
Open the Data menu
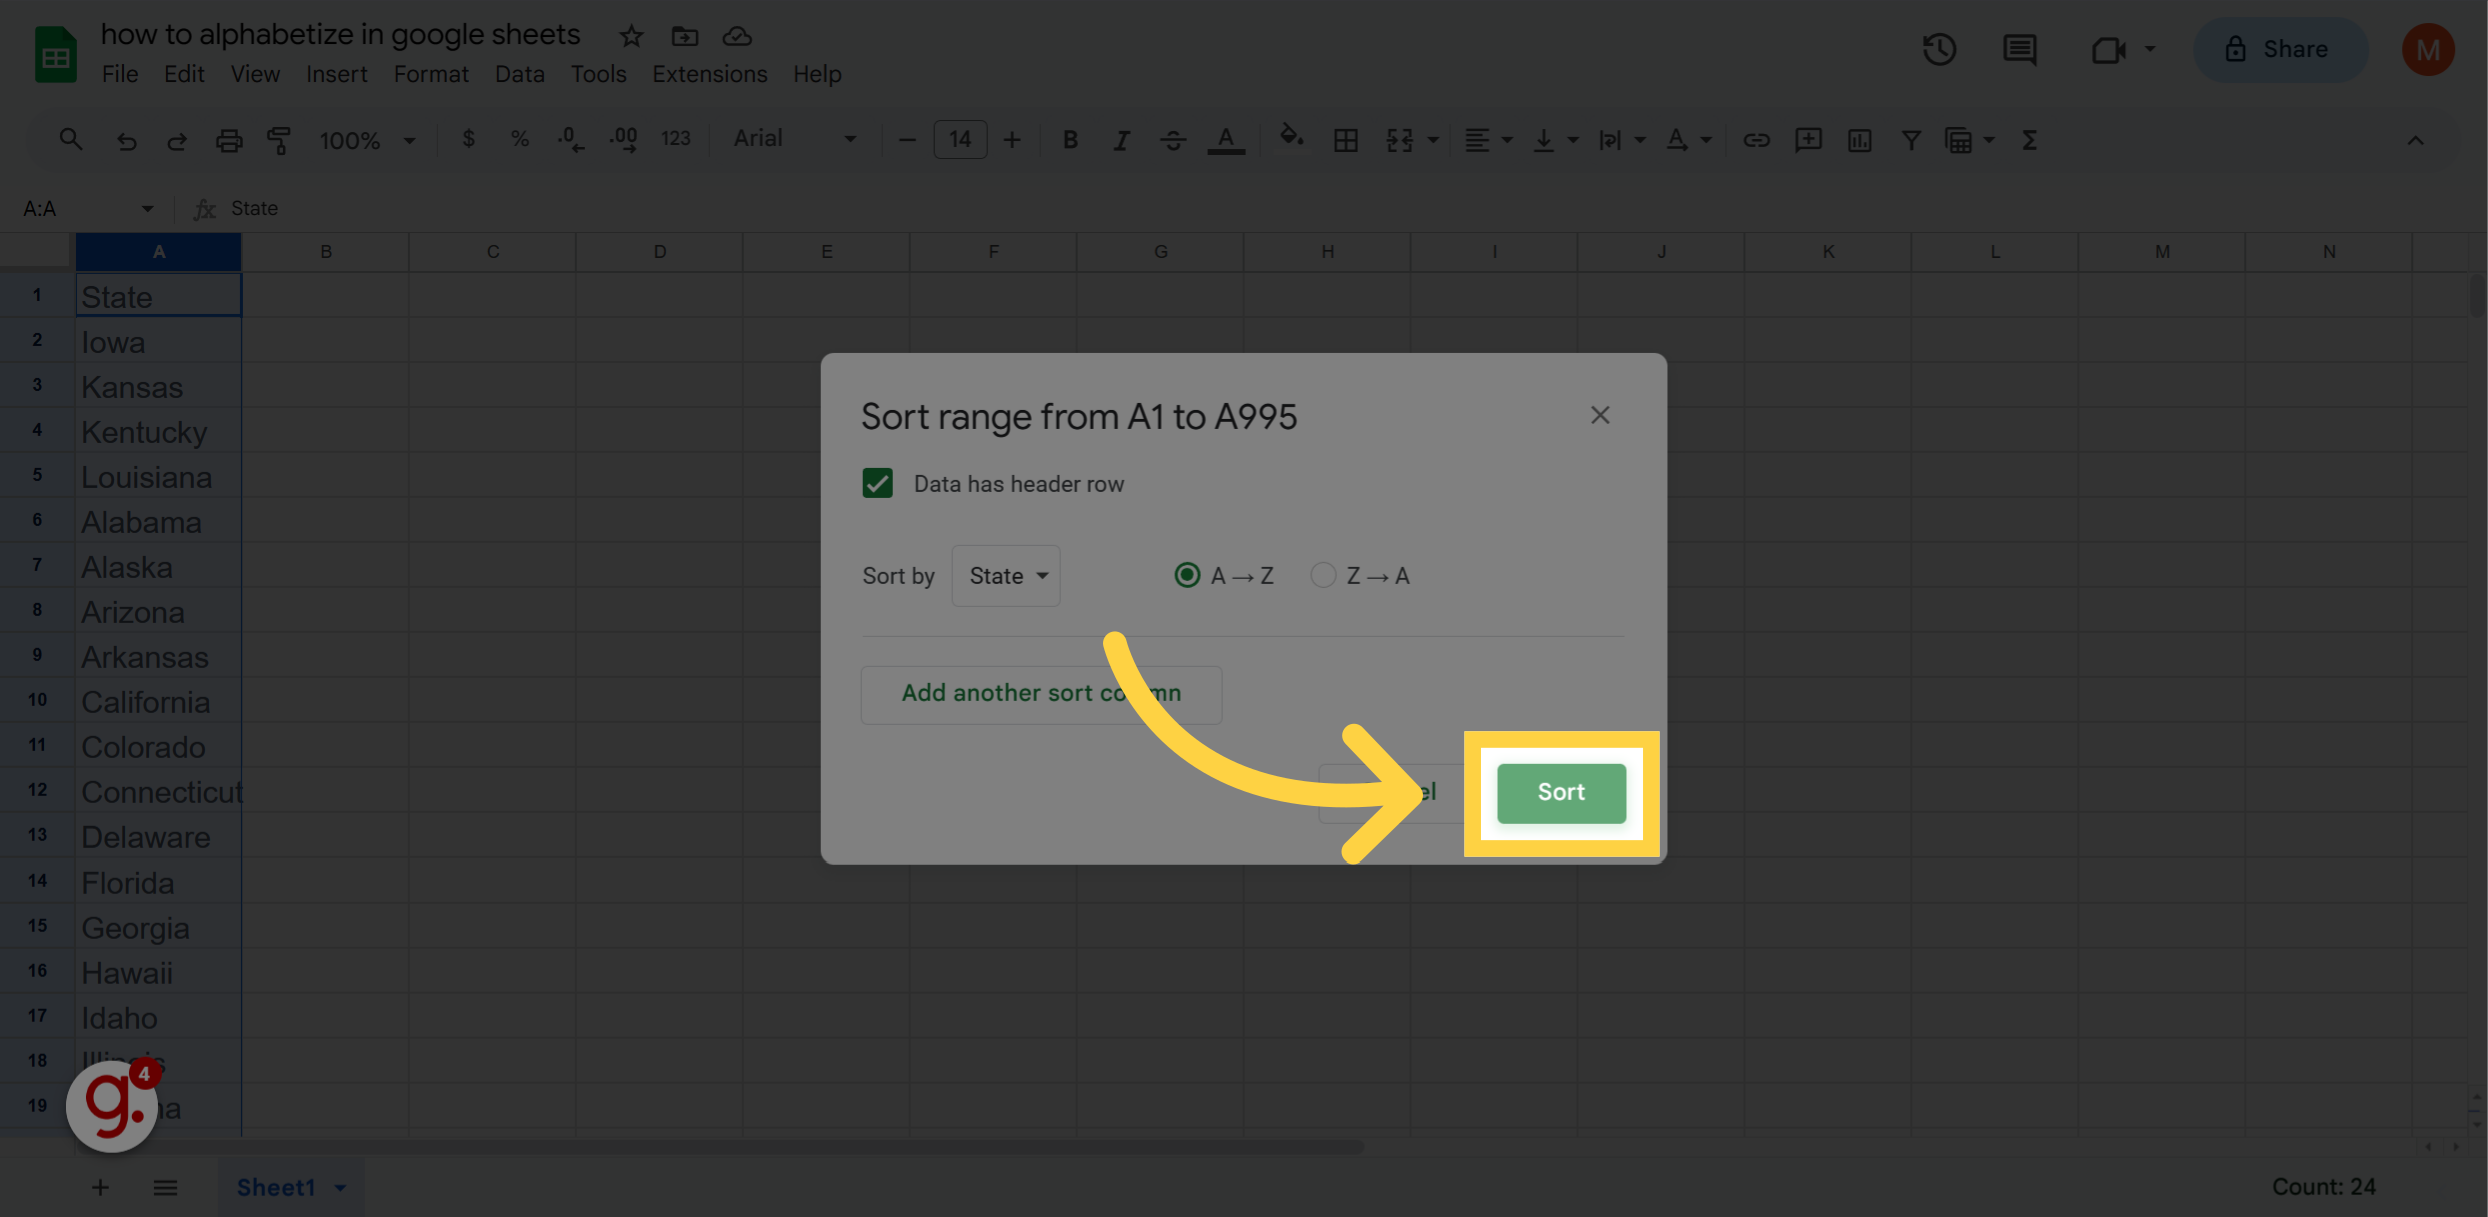coord(519,74)
